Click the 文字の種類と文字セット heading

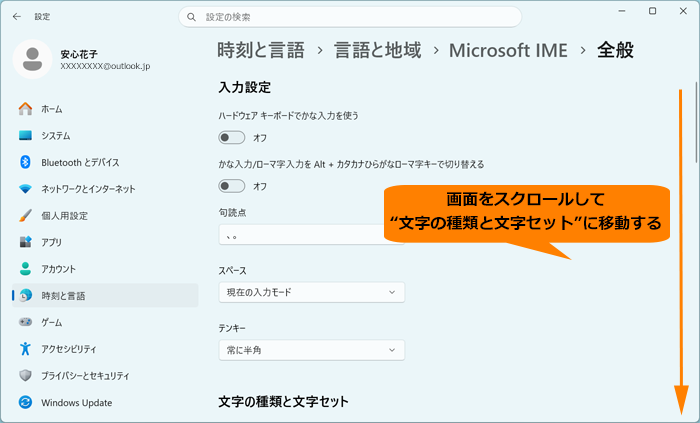[x=283, y=402]
